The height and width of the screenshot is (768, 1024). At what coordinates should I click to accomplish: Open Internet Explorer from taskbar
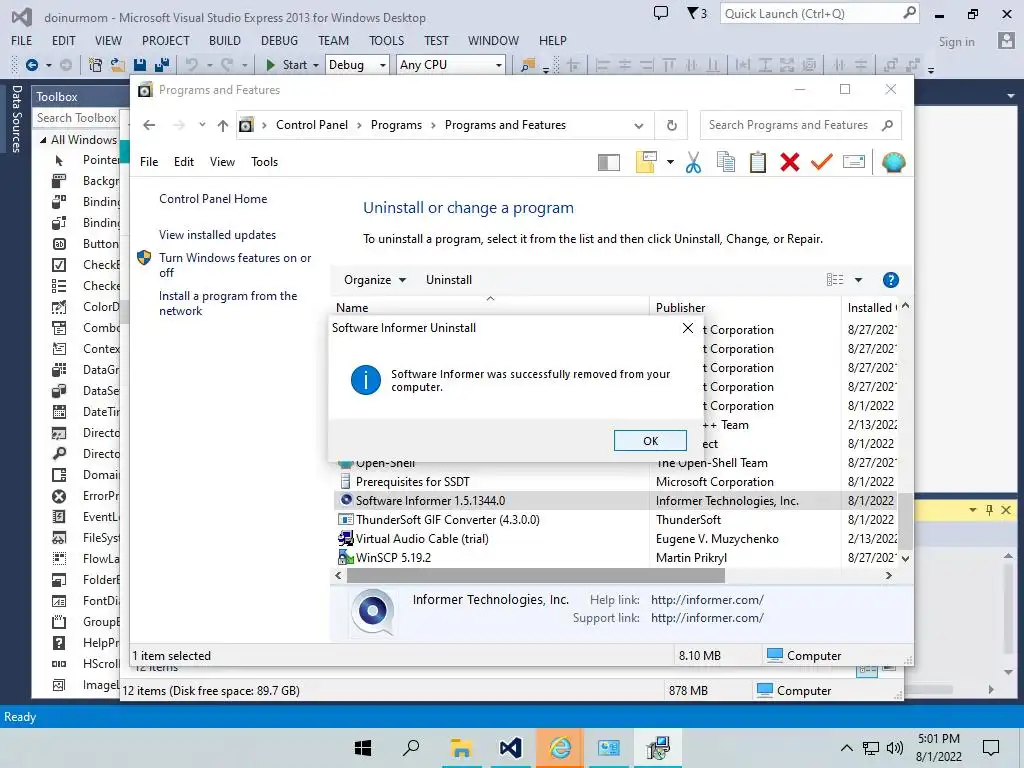560,748
